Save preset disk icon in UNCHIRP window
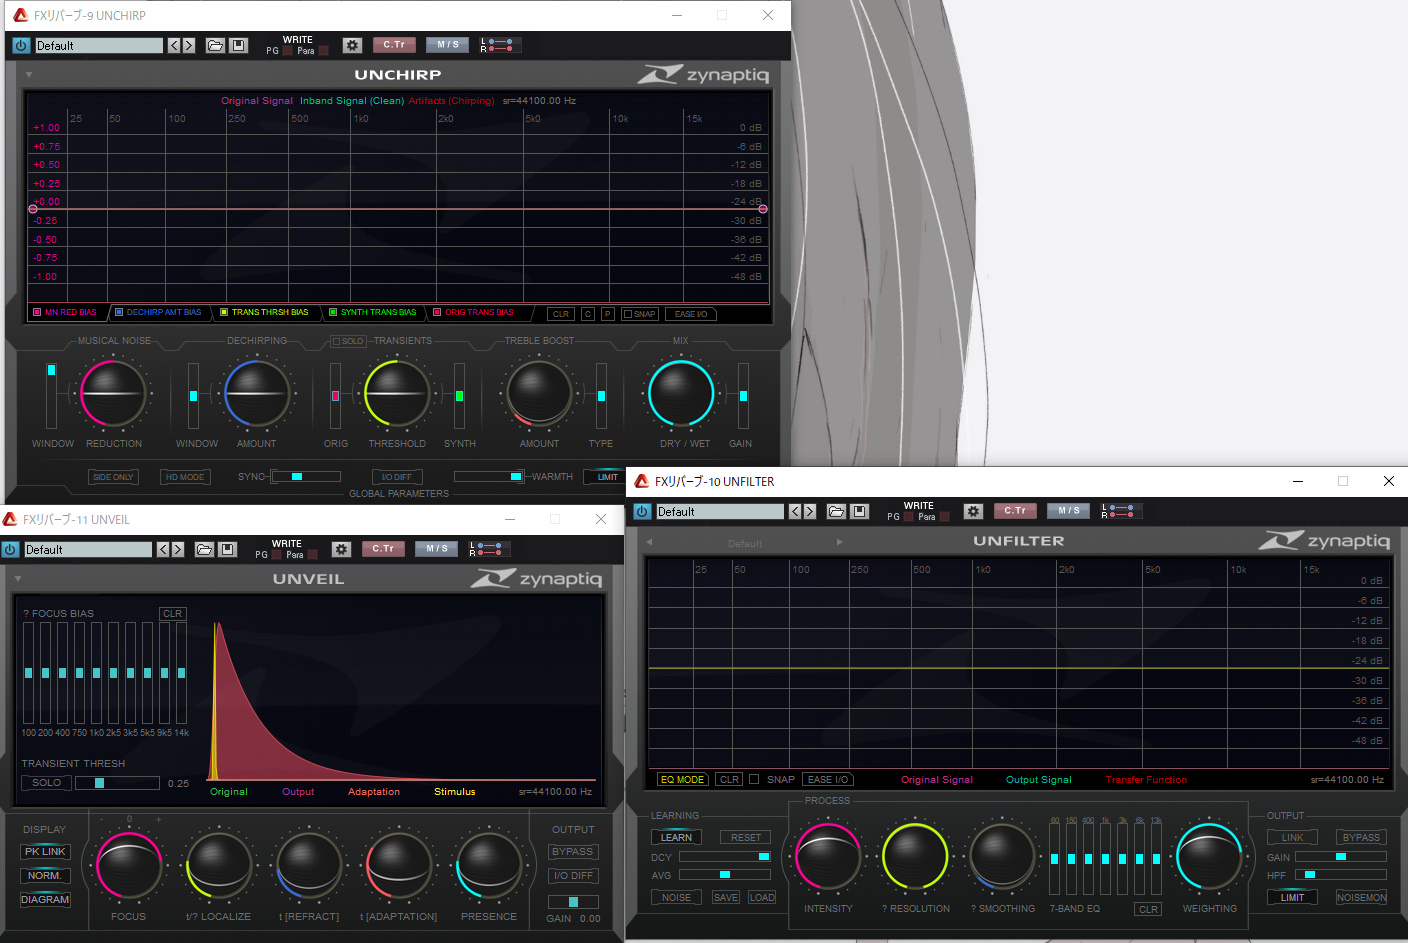Viewport: 1408px width, 943px height. tap(238, 45)
